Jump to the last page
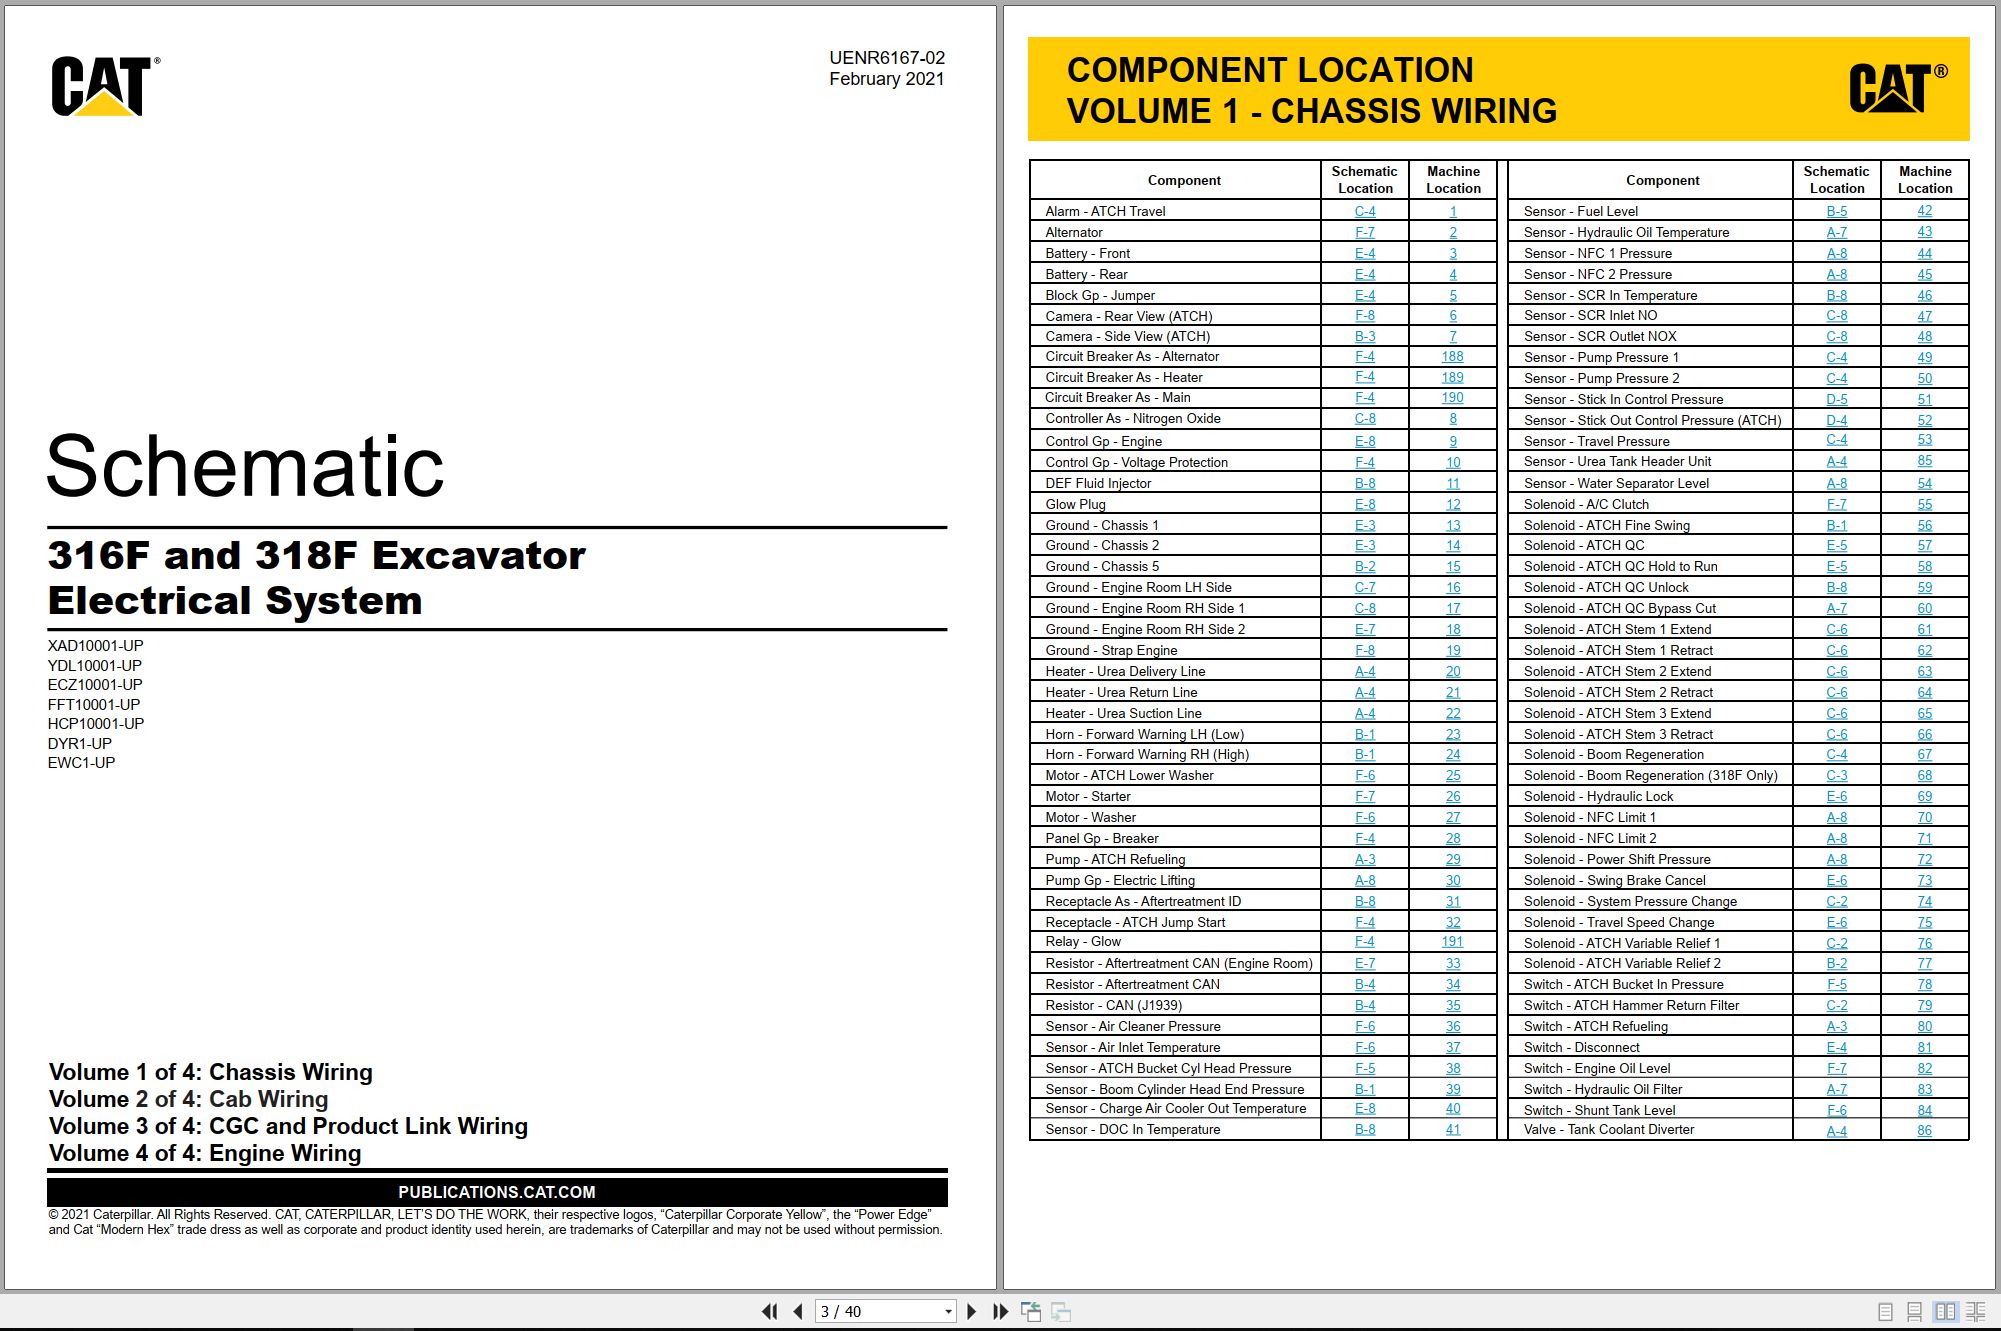Screen dimensions: 2001x1331 coord(1000,1311)
